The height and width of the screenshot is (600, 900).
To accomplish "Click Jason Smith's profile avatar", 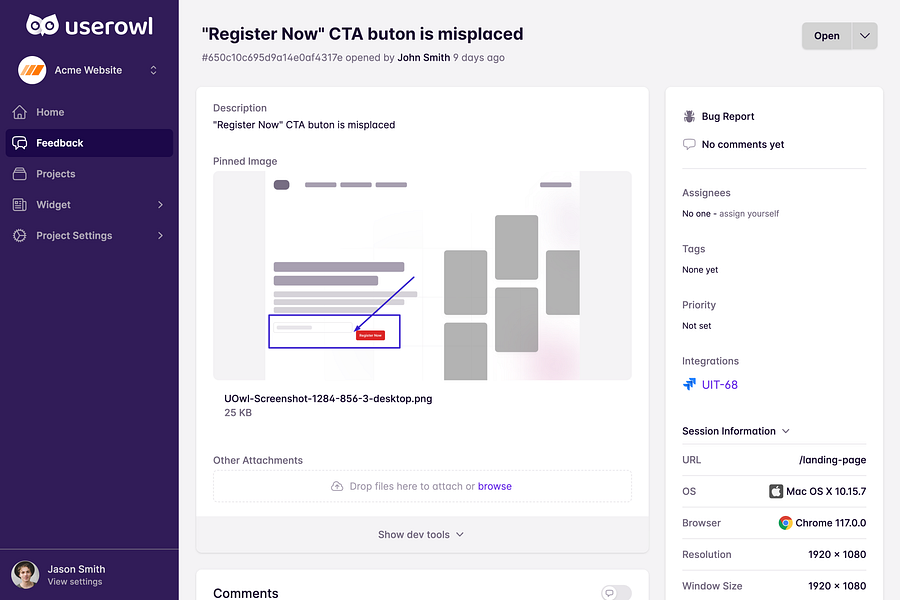I will [25, 575].
